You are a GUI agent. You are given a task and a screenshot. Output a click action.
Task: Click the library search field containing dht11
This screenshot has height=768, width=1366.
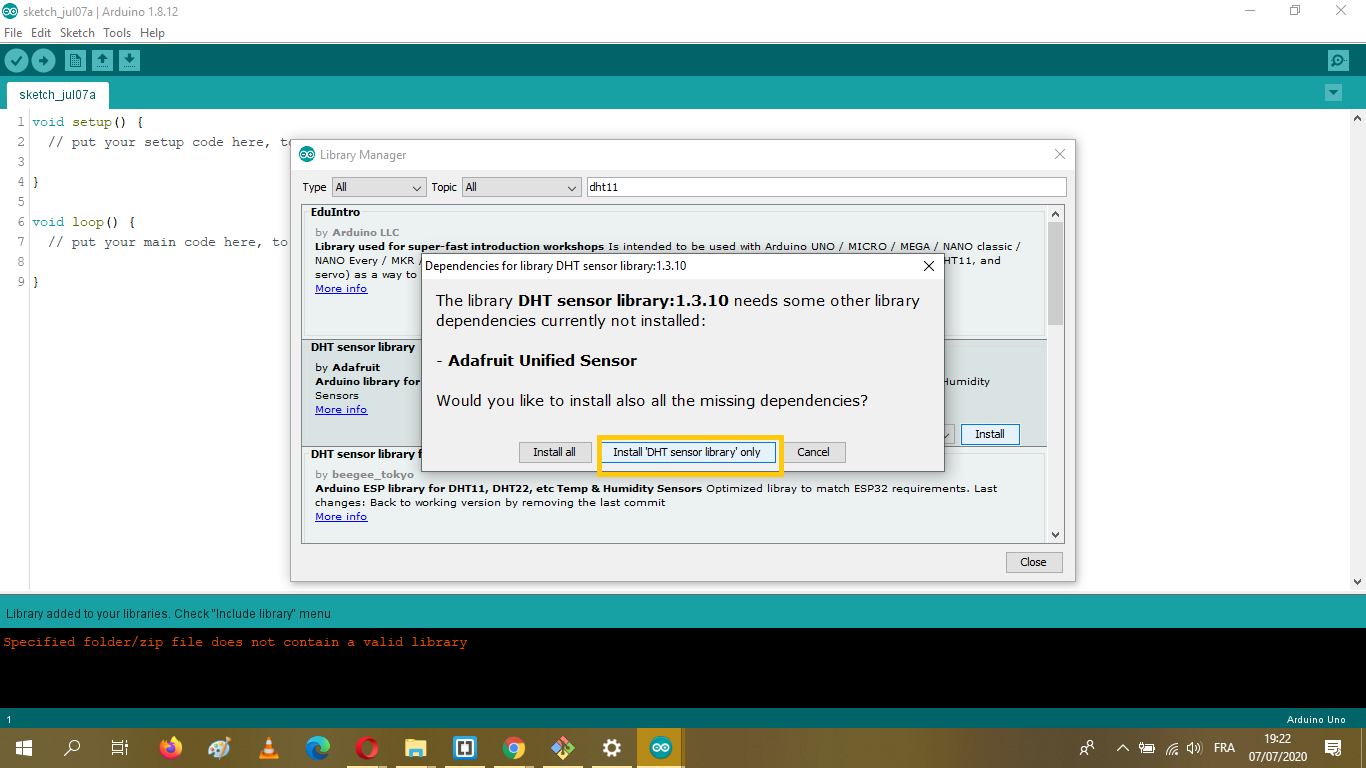pyautogui.click(x=826, y=187)
